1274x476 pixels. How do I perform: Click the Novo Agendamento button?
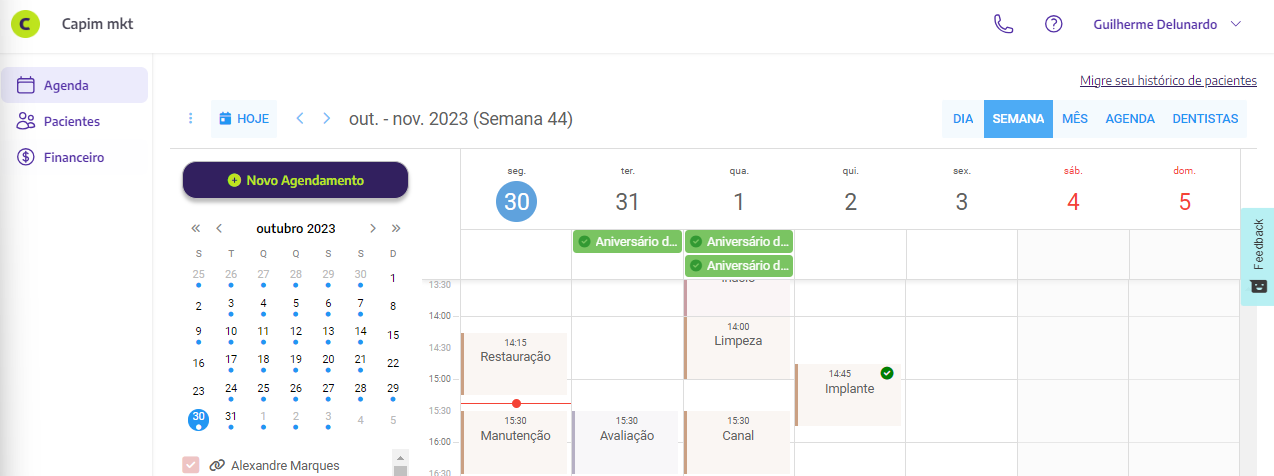click(x=295, y=180)
